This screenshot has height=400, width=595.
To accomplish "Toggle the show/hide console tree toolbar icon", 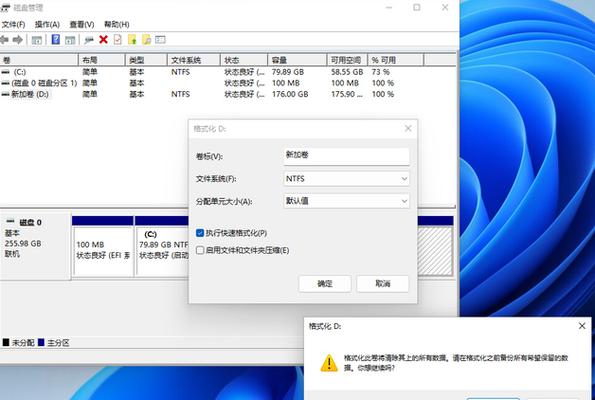I will pos(37,40).
